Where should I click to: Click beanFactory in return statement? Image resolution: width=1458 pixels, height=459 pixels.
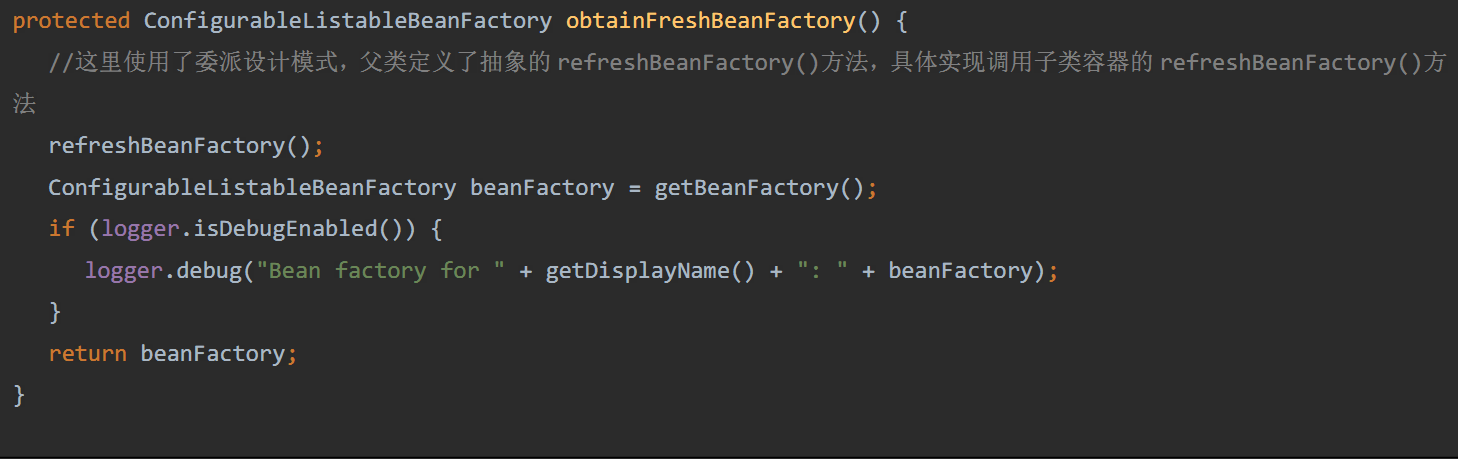[x=212, y=354]
